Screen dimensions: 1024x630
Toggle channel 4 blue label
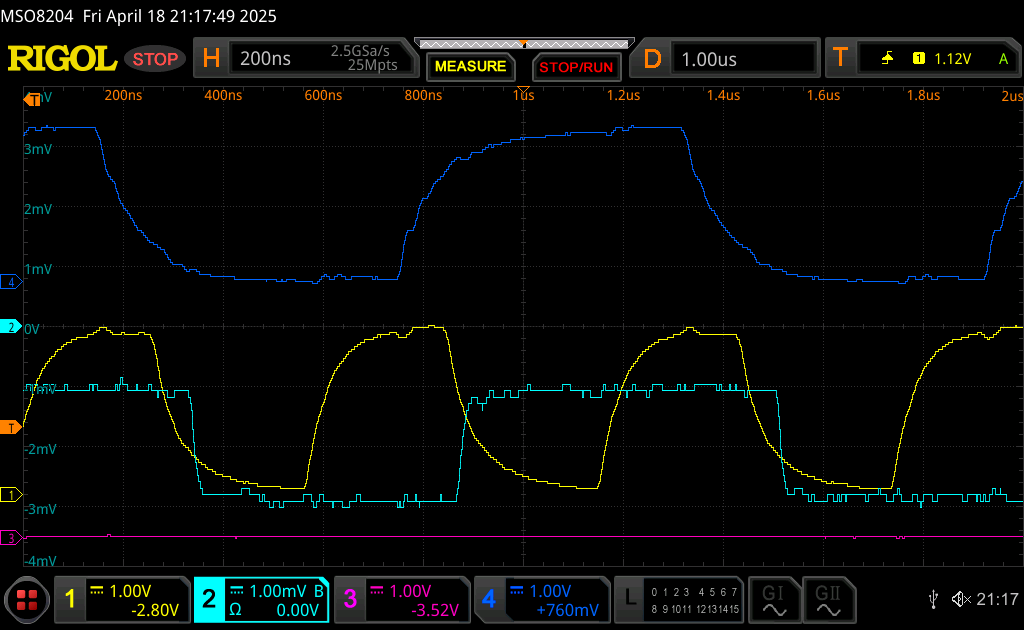coord(489,599)
